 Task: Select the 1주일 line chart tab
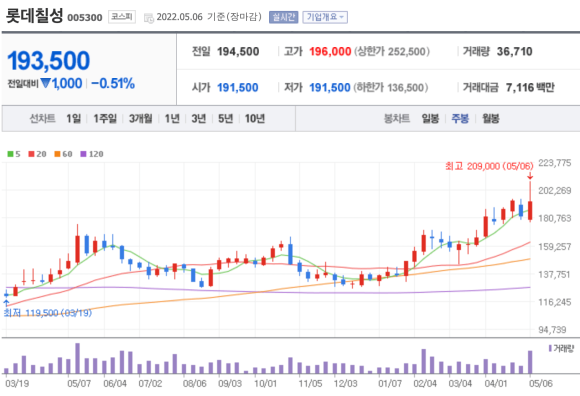(105, 119)
